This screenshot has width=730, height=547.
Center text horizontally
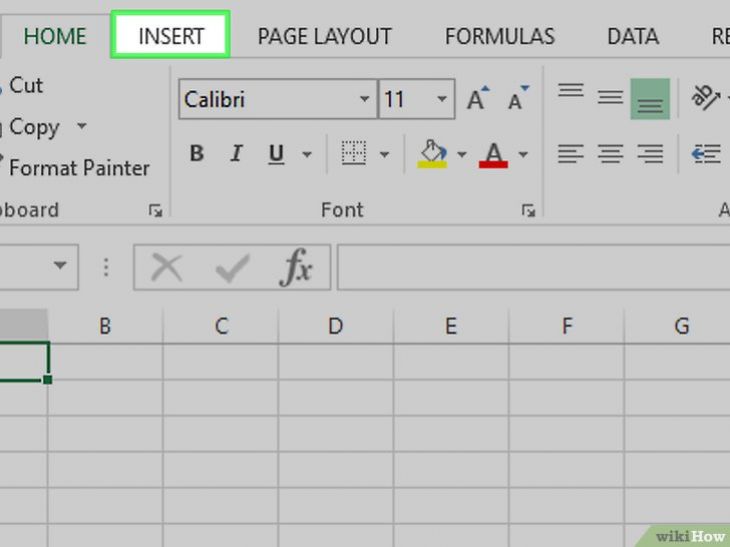[x=610, y=154]
